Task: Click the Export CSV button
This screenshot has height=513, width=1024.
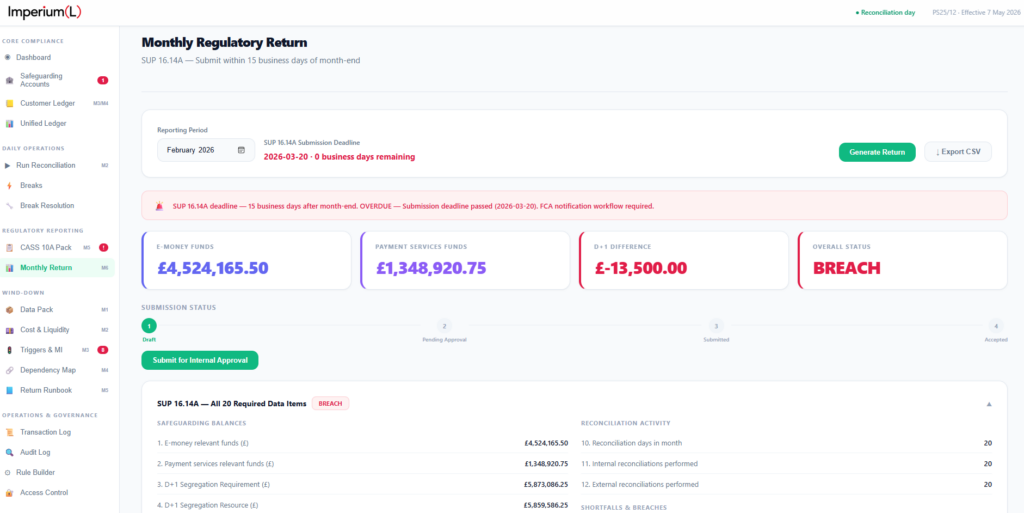Action: coord(958,152)
